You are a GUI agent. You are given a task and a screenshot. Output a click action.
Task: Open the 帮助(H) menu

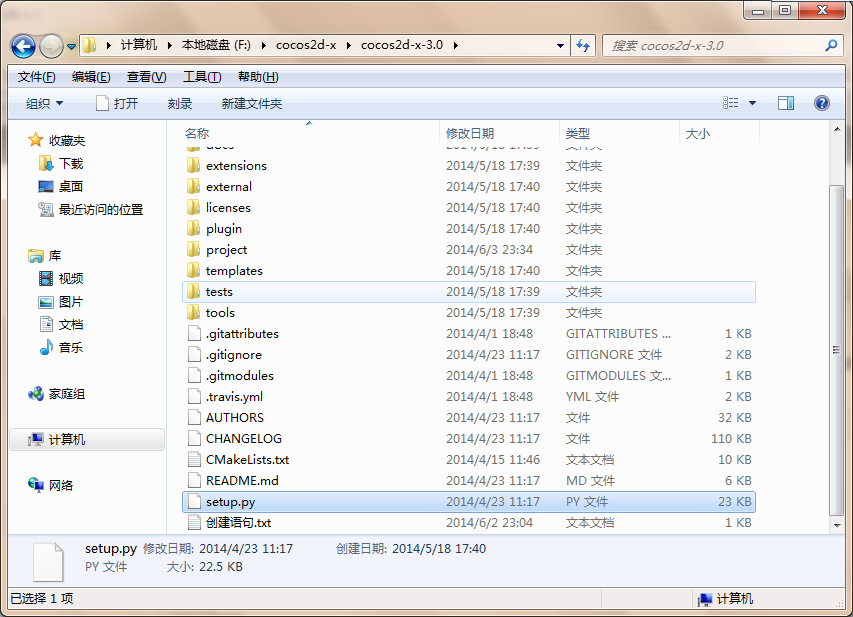pyautogui.click(x=258, y=77)
